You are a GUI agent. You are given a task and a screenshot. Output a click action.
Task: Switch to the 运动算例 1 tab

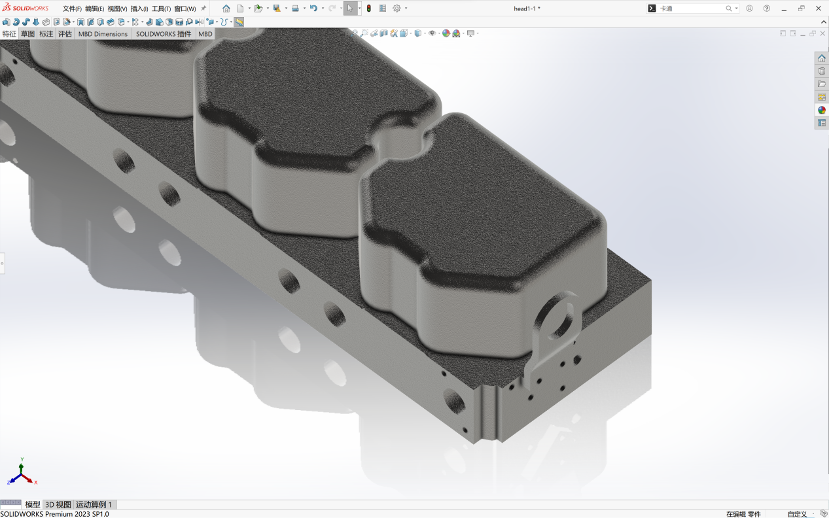[94, 504]
